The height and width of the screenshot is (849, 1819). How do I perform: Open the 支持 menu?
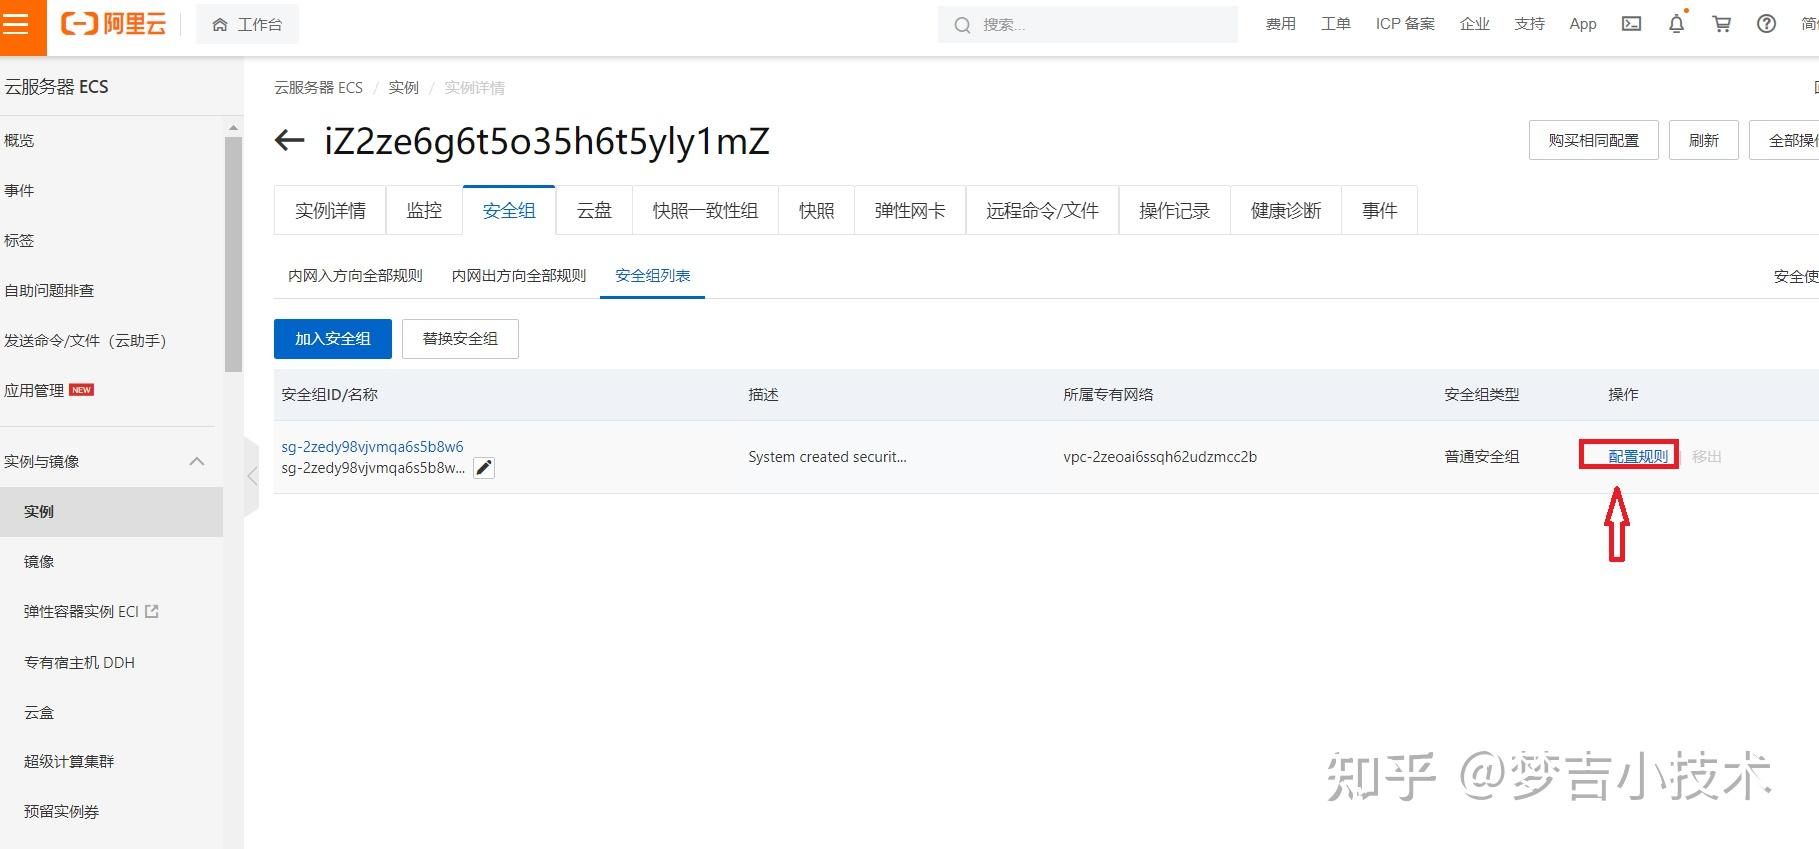[x=1529, y=24]
